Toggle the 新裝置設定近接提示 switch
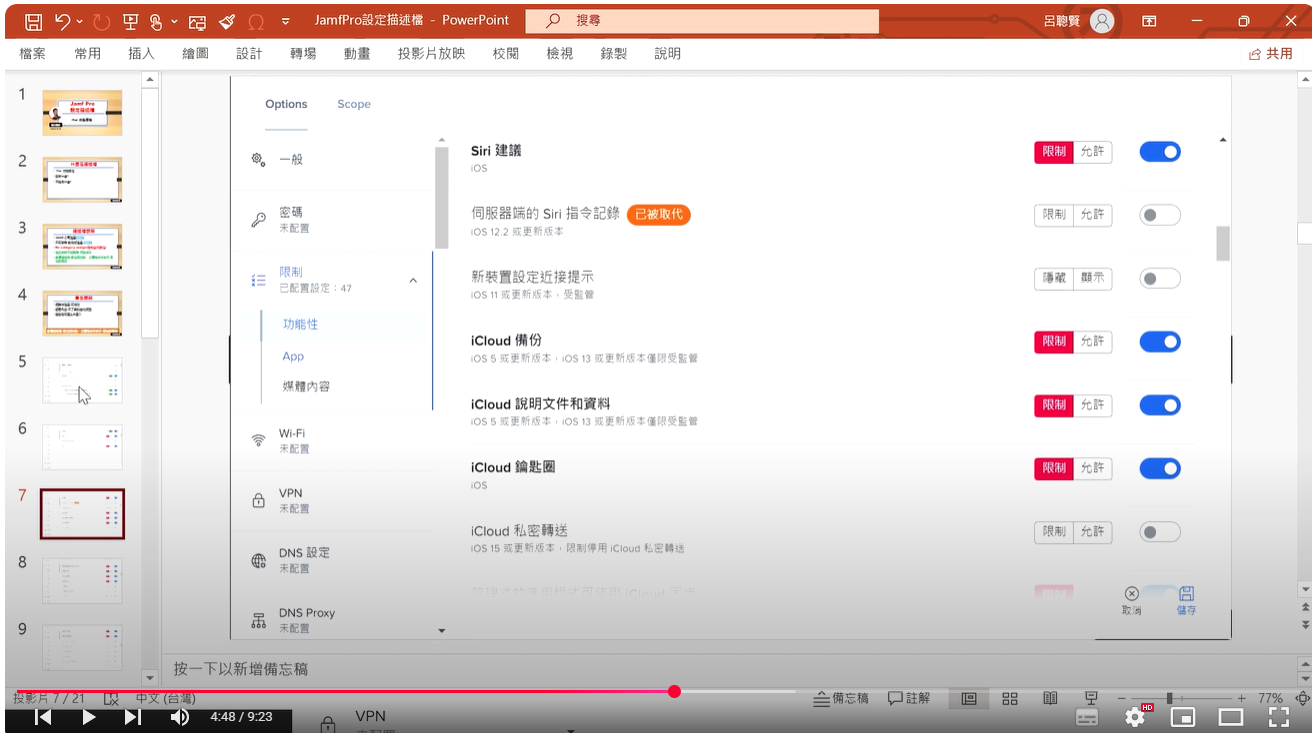Image resolution: width=1312 pixels, height=733 pixels. click(x=1160, y=279)
